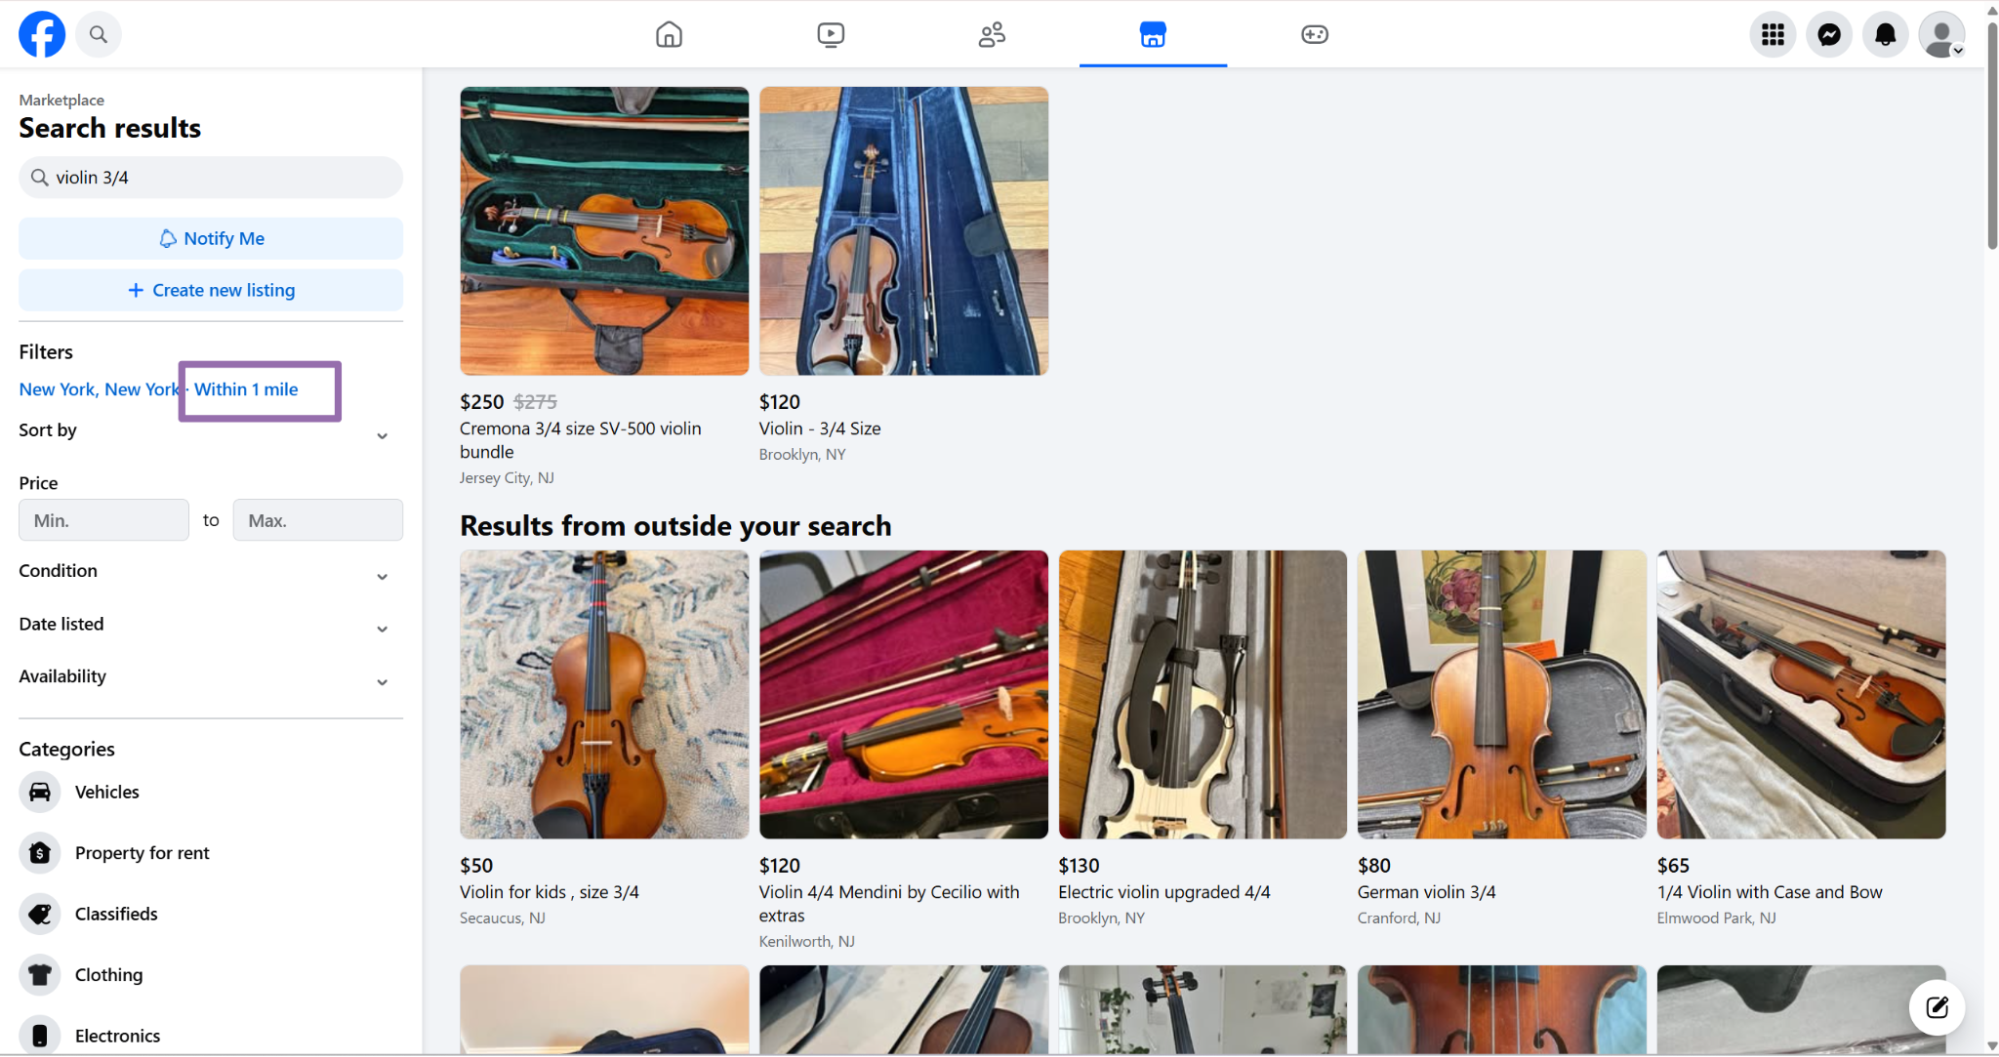Click the German violin 3/4 title
The width and height of the screenshot is (1999, 1057).
[x=1427, y=892]
